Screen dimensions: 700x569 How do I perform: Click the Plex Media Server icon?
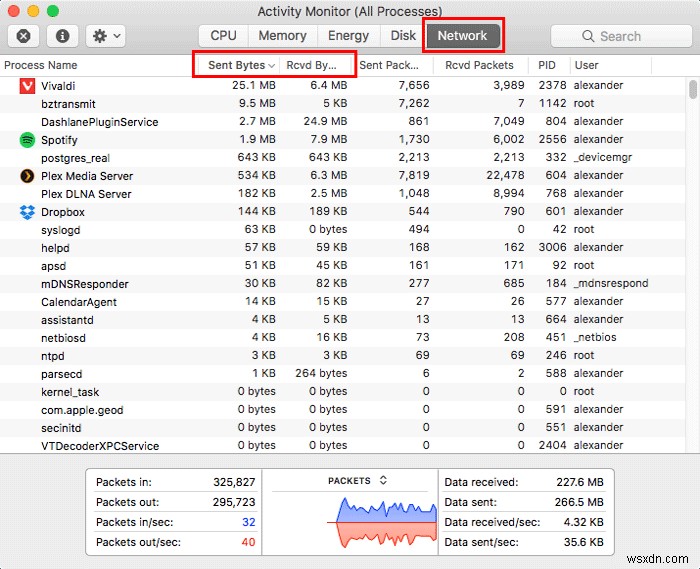[x=27, y=176]
